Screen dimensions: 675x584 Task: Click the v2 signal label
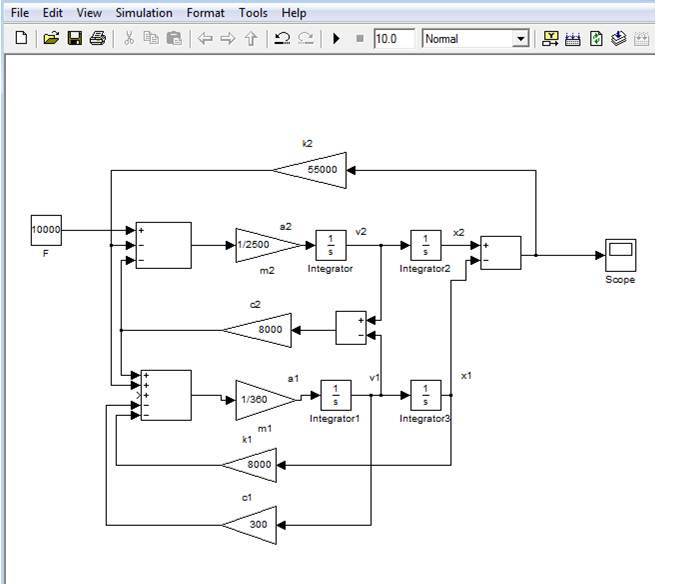coord(361,232)
